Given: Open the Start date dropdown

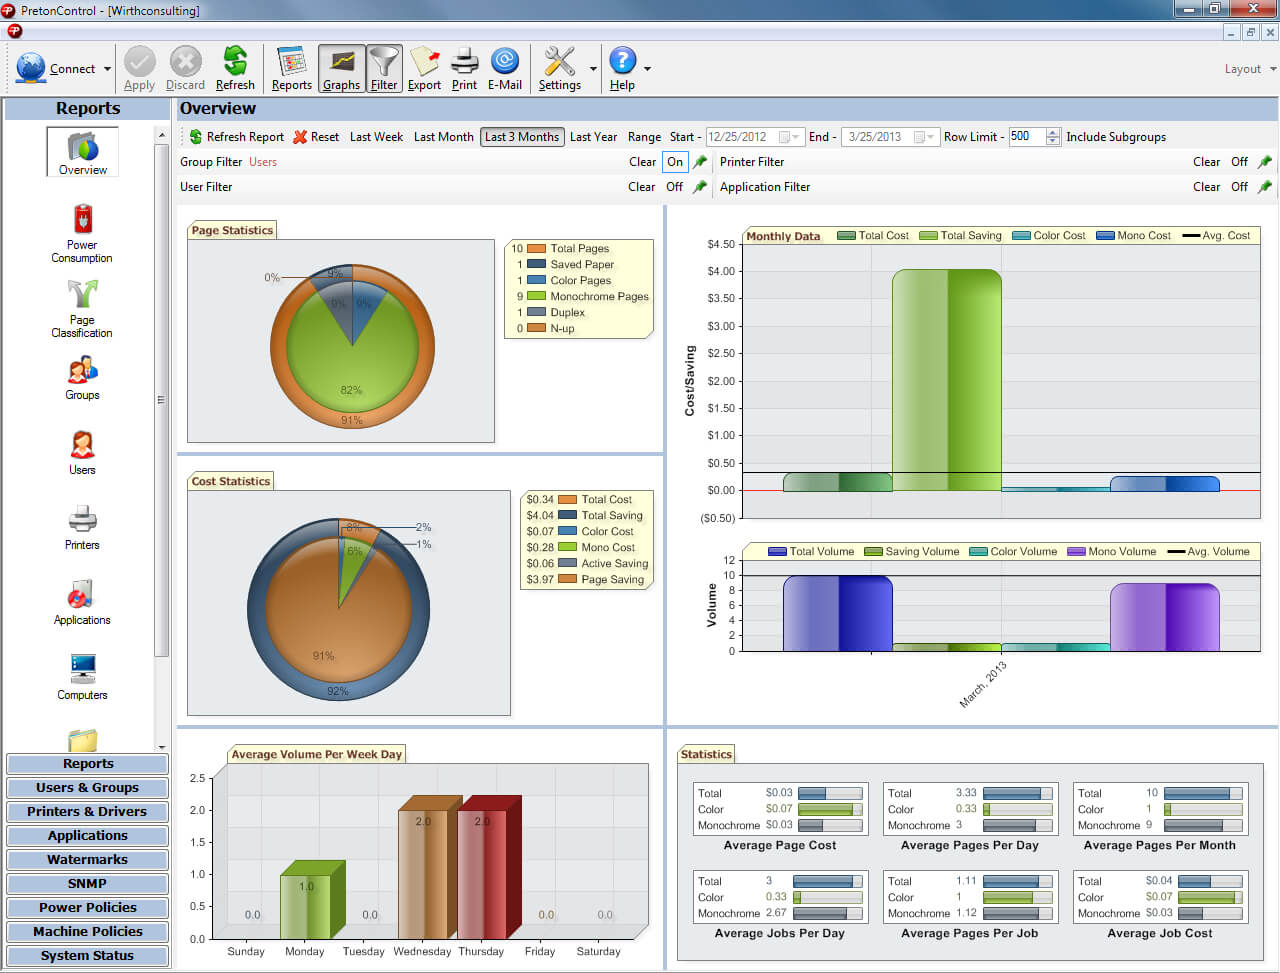Looking at the screenshot, I should coord(795,137).
